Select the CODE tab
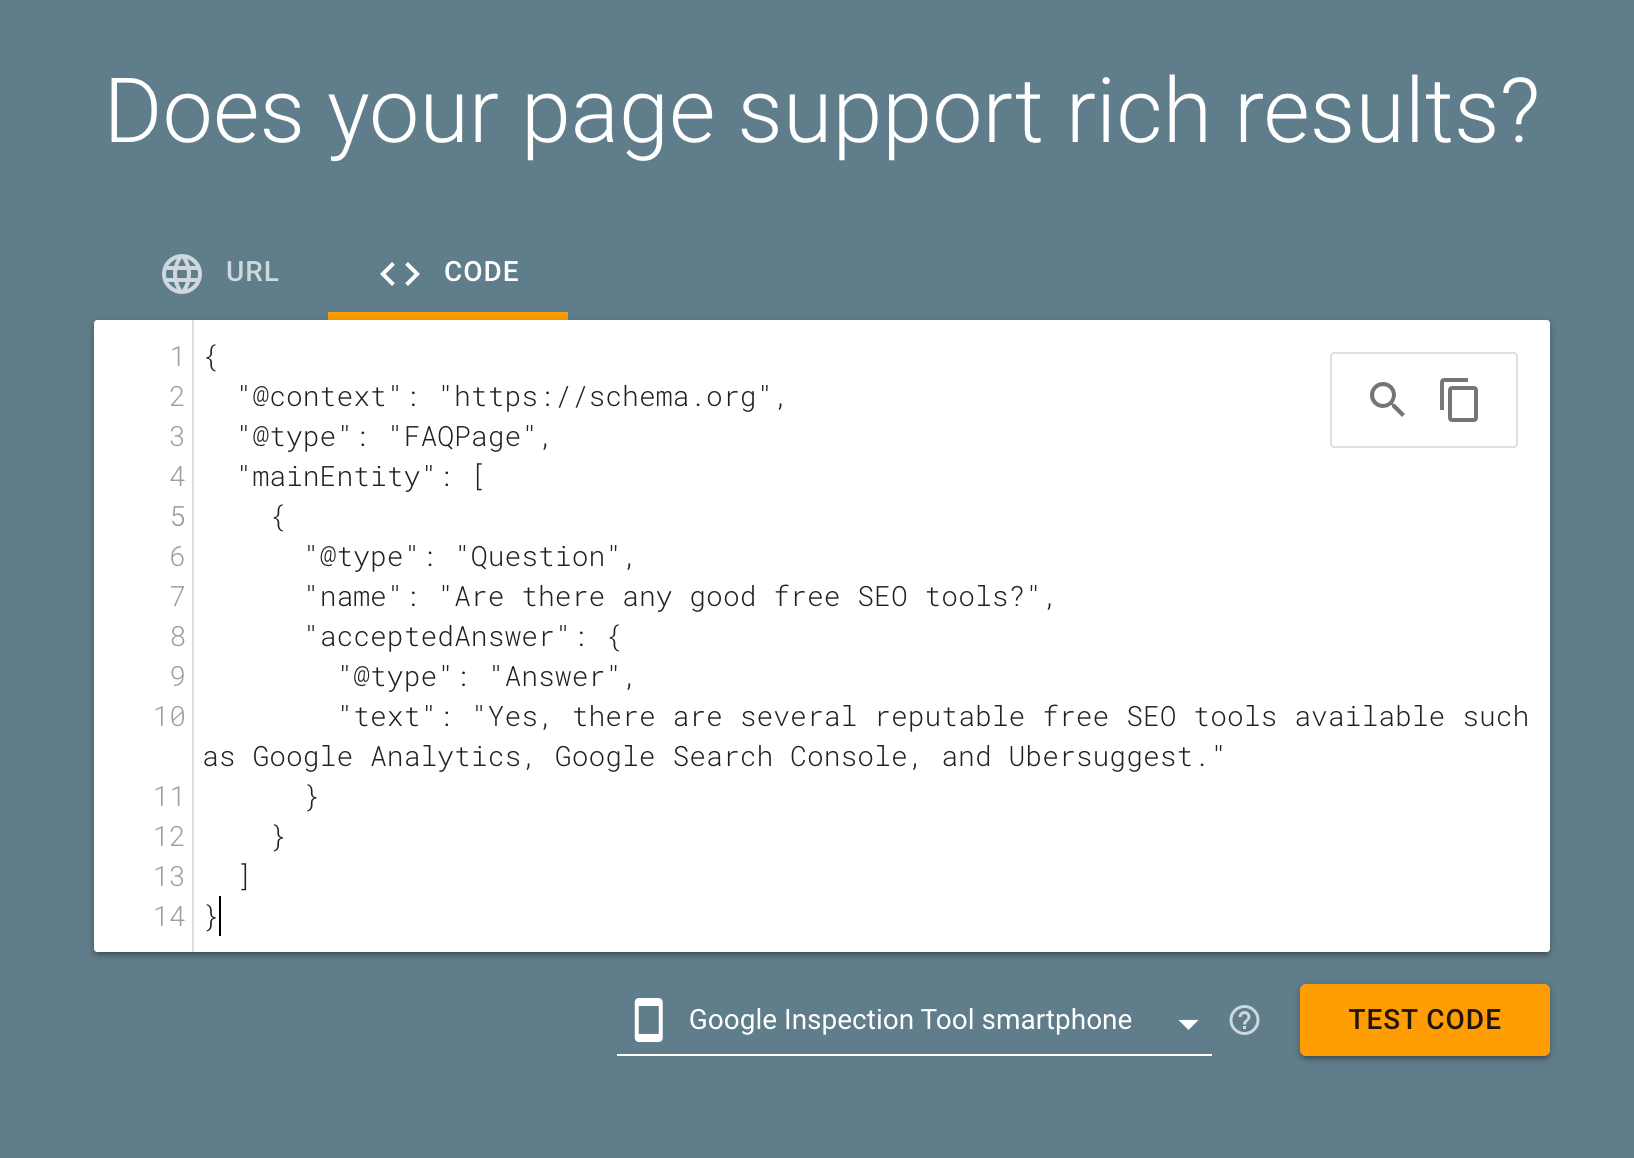The image size is (1634, 1158). pyautogui.click(x=448, y=273)
